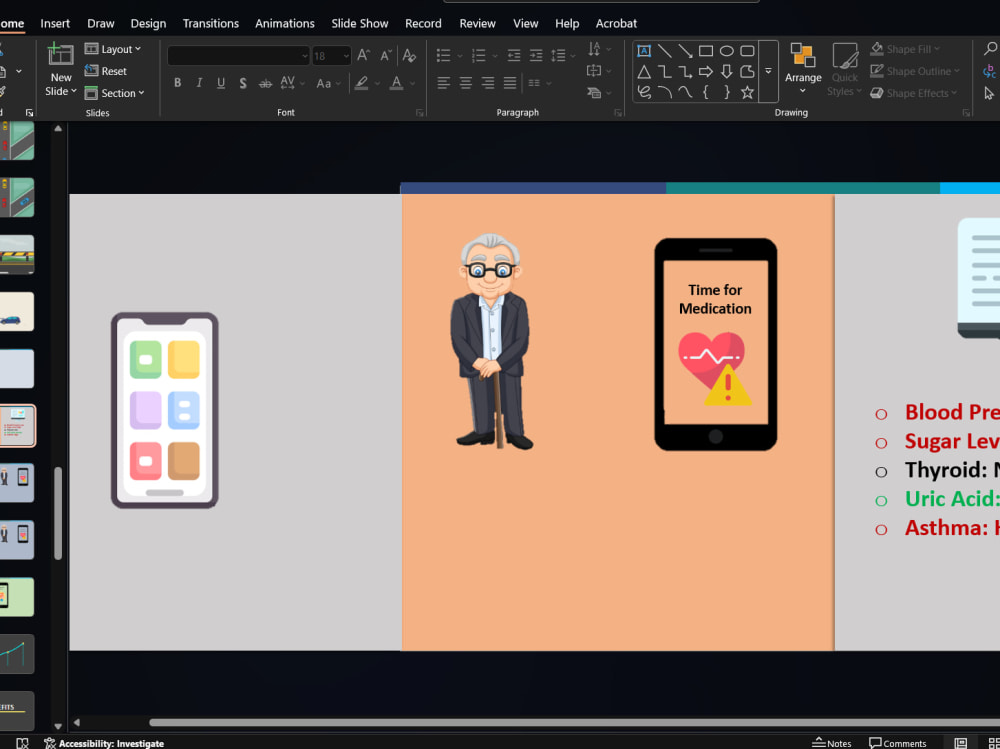The image size is (1000, 749).
Task: Click the Reset slide button
Action: point(106,71)
